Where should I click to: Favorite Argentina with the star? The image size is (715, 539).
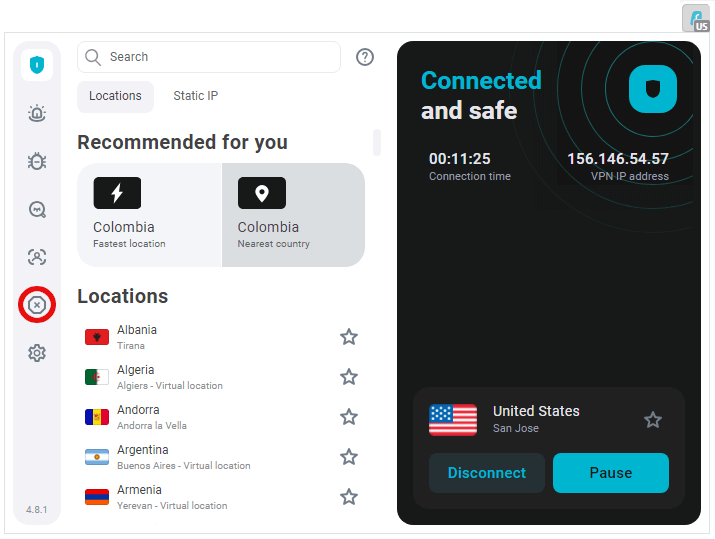(x=349, y=457)
